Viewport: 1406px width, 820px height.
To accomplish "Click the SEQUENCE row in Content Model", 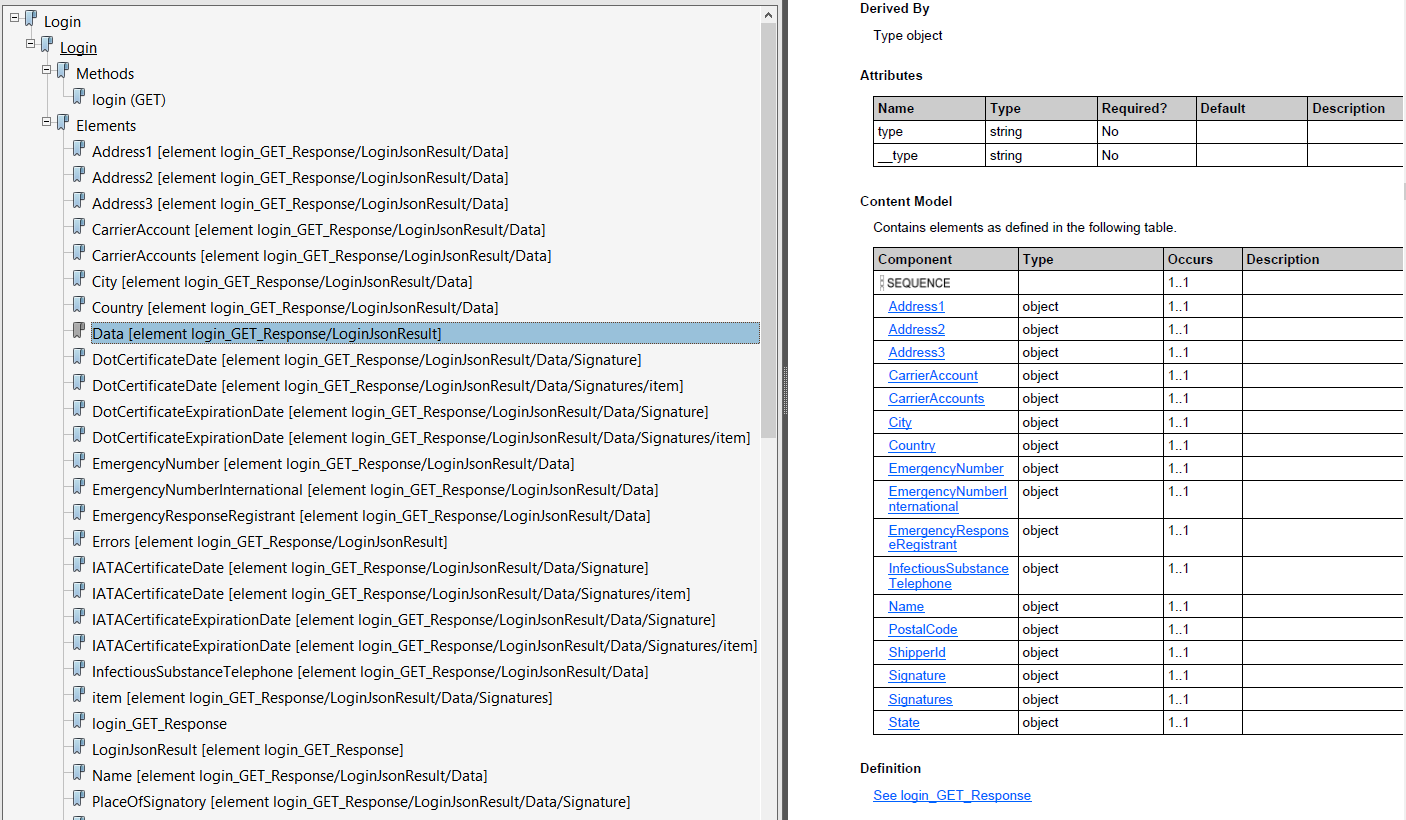I will [1139, 283].
